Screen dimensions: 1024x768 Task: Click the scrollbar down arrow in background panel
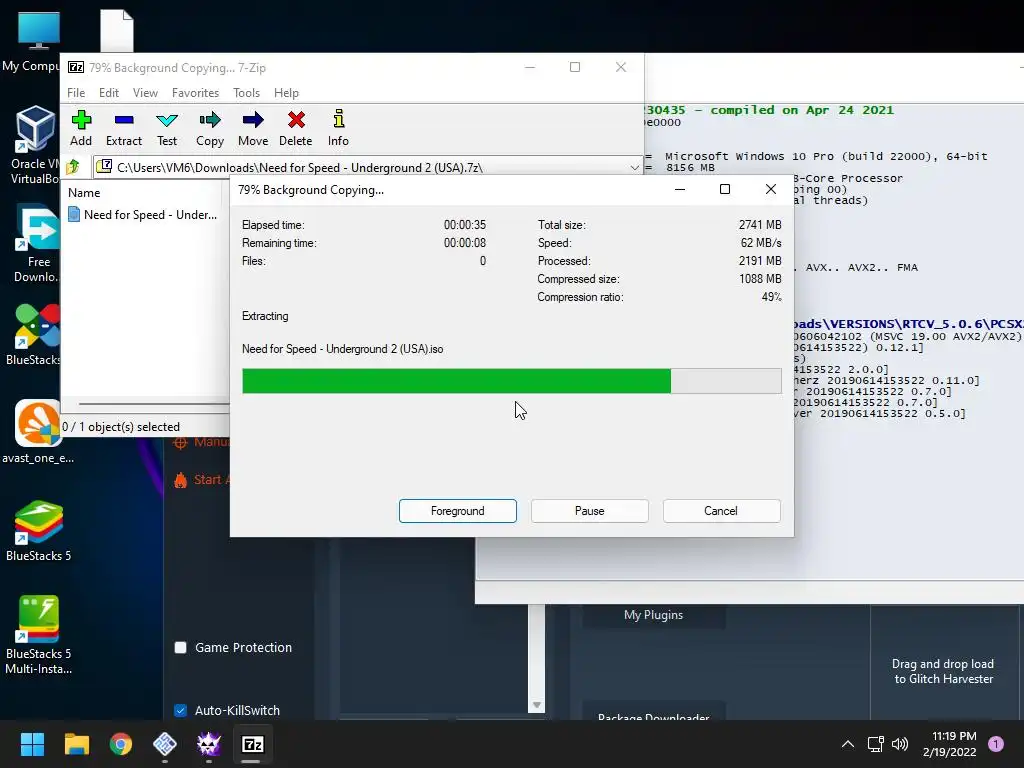pyautogui.click(x=536, y=705)
